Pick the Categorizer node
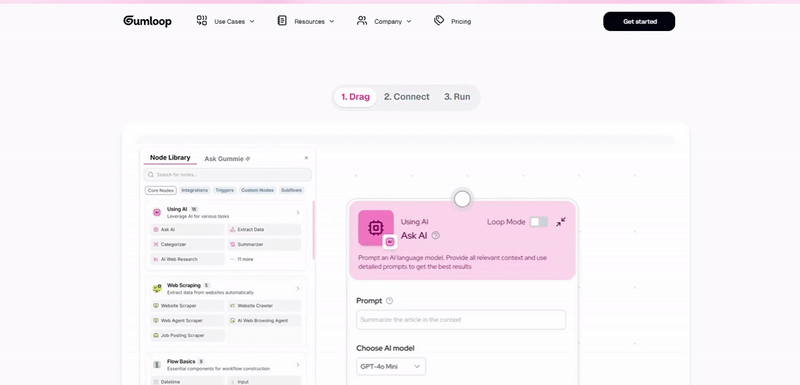This screenshot has width=800, height=385. tap(187, 244)
